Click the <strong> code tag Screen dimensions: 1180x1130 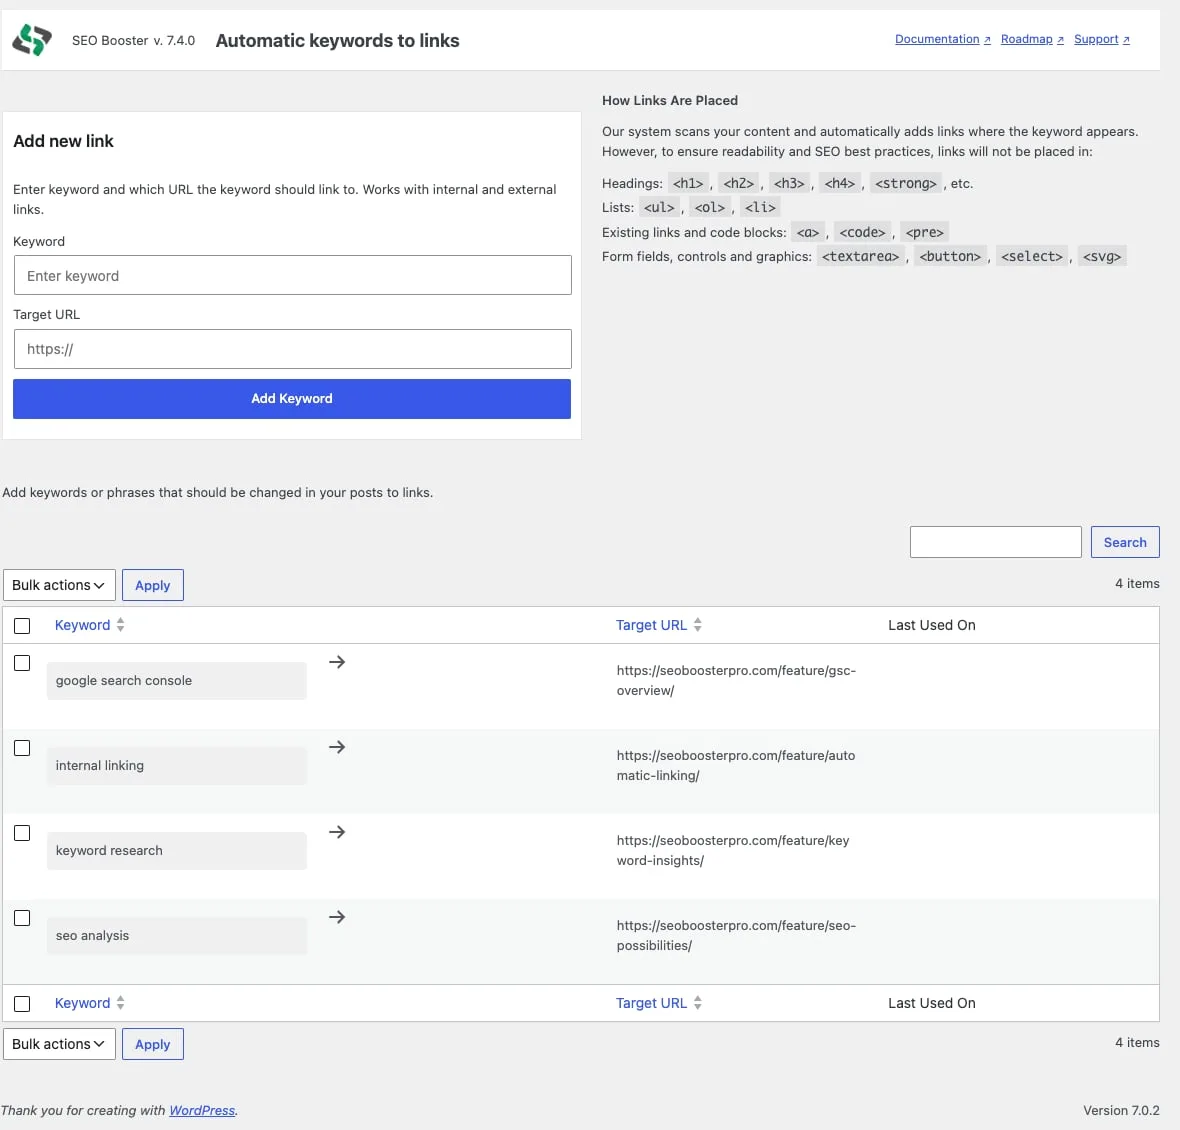905,184
